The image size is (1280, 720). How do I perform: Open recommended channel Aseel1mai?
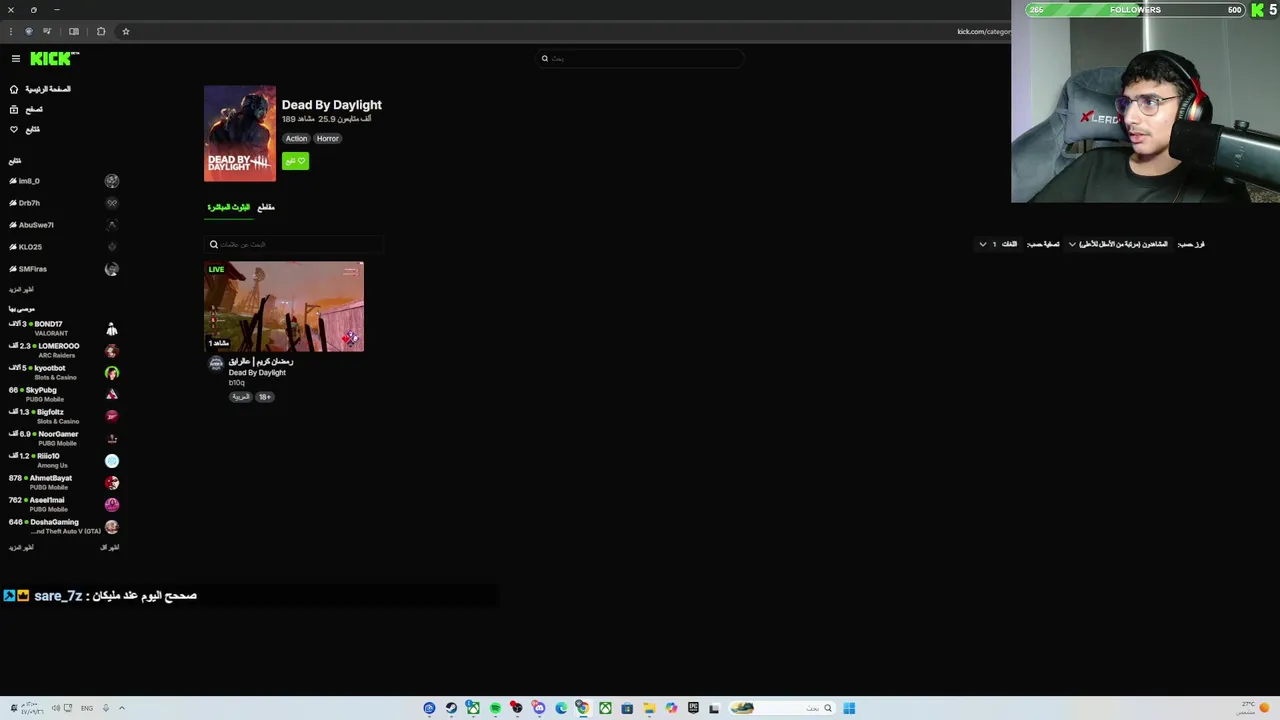point(64,504)
